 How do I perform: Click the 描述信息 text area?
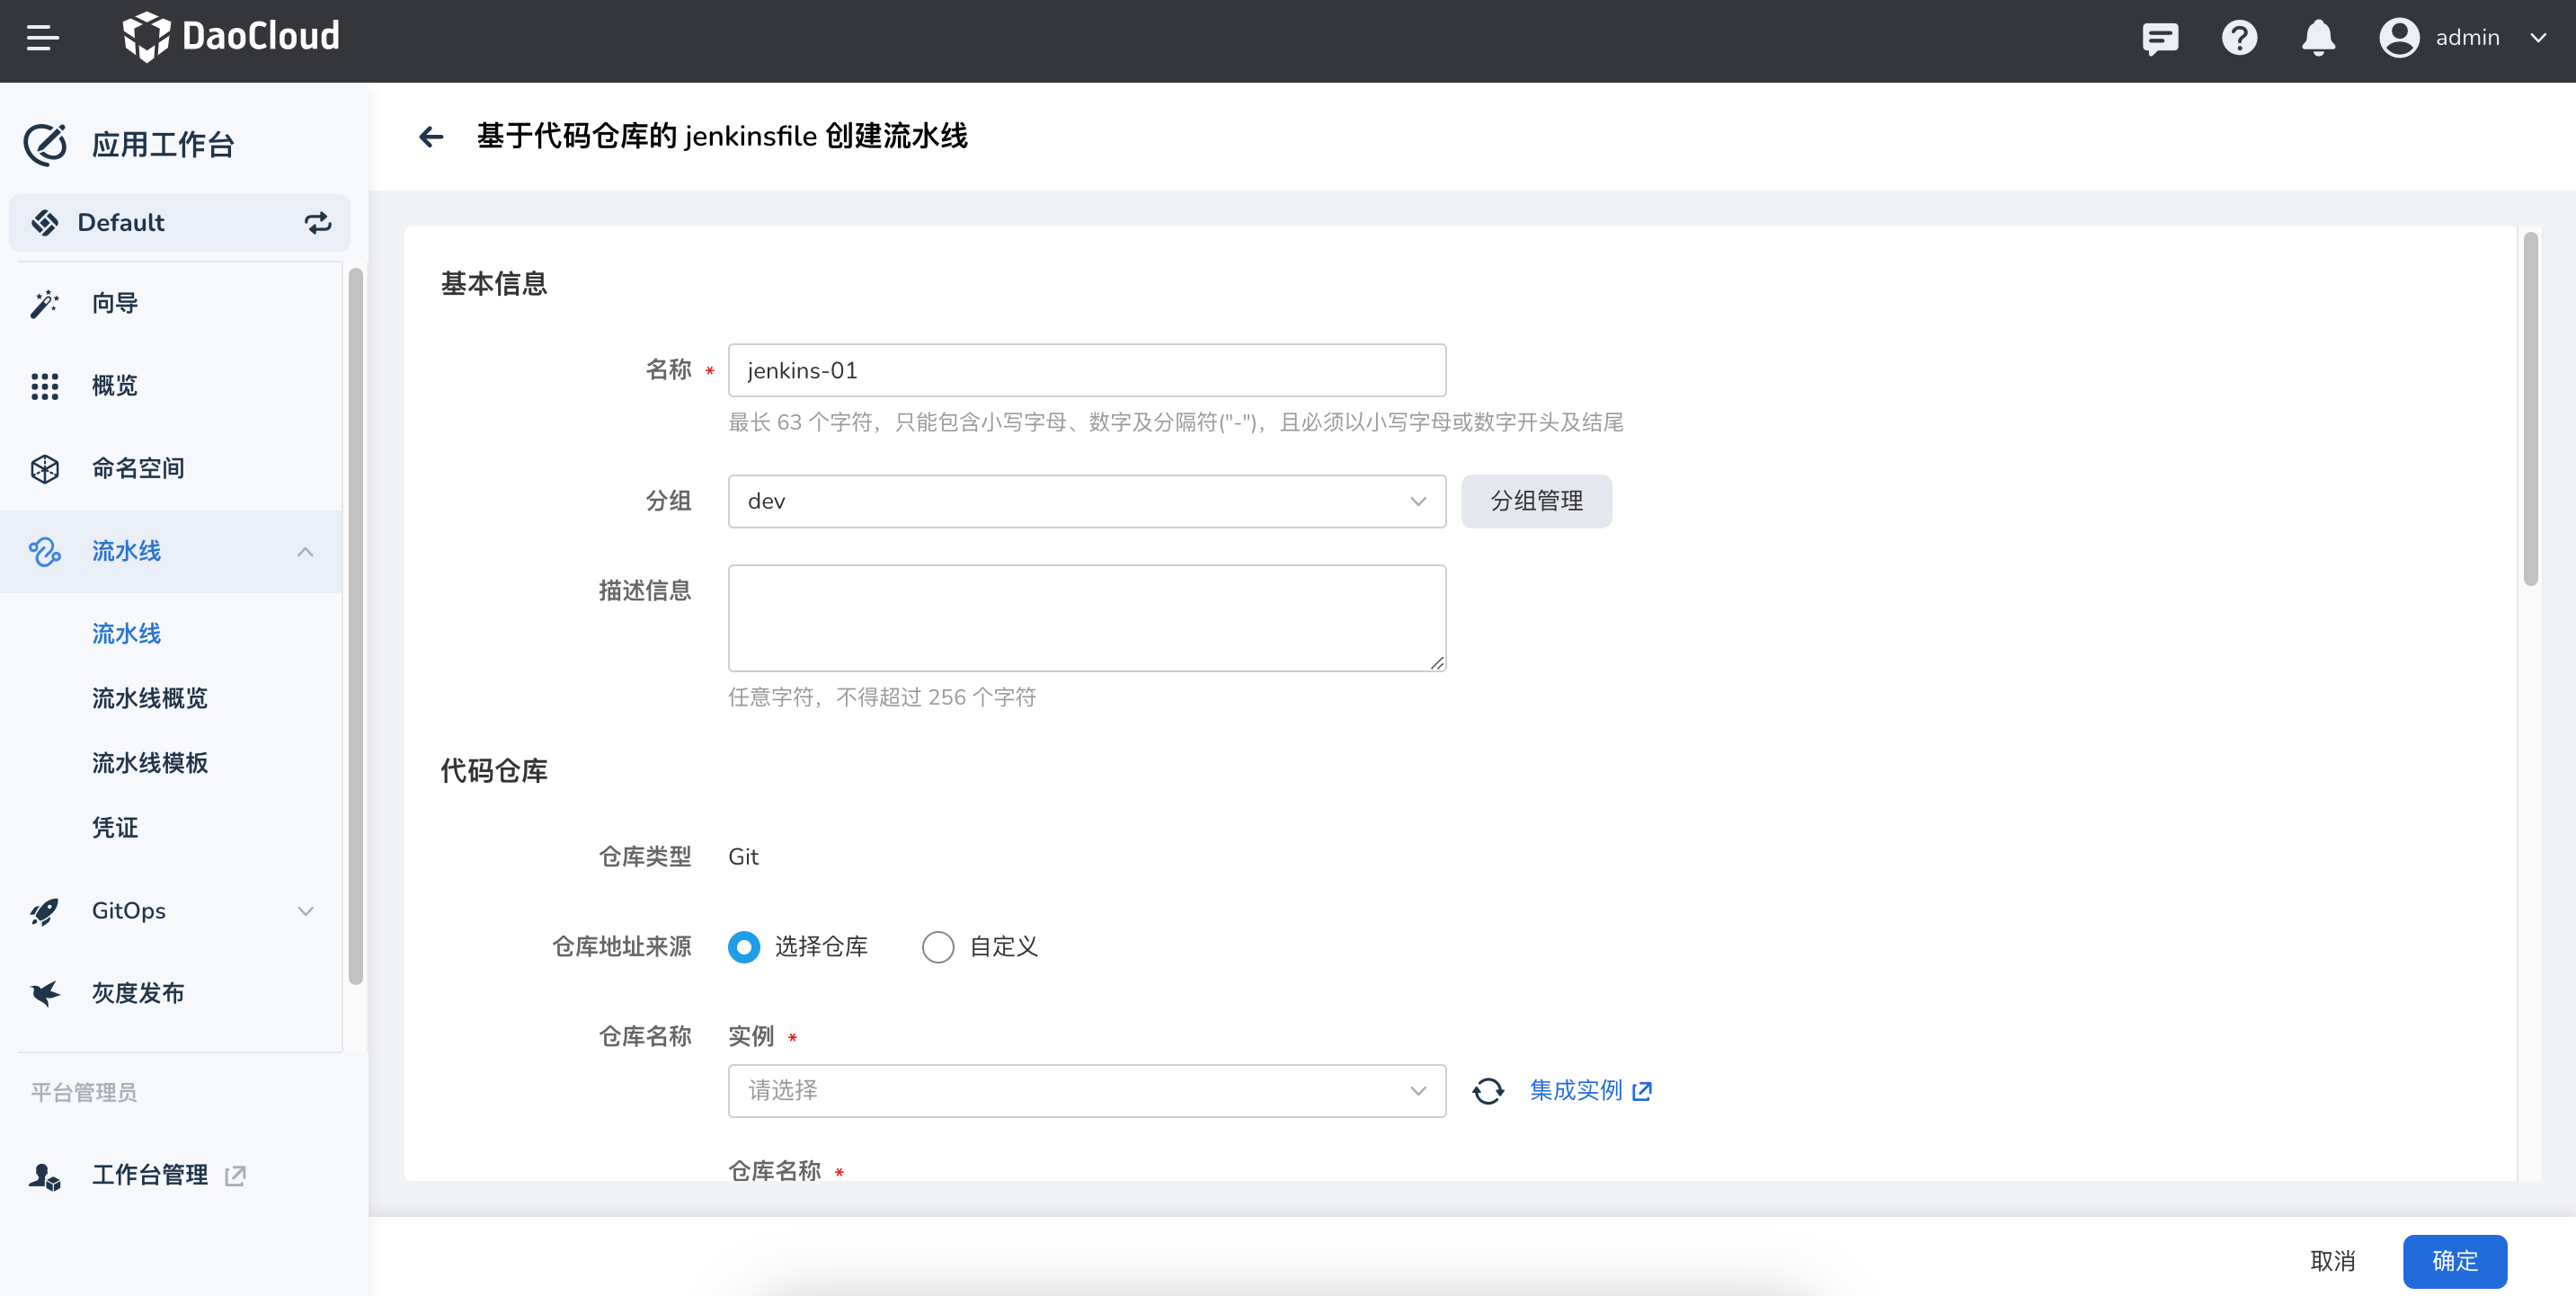coord(1086,617)
